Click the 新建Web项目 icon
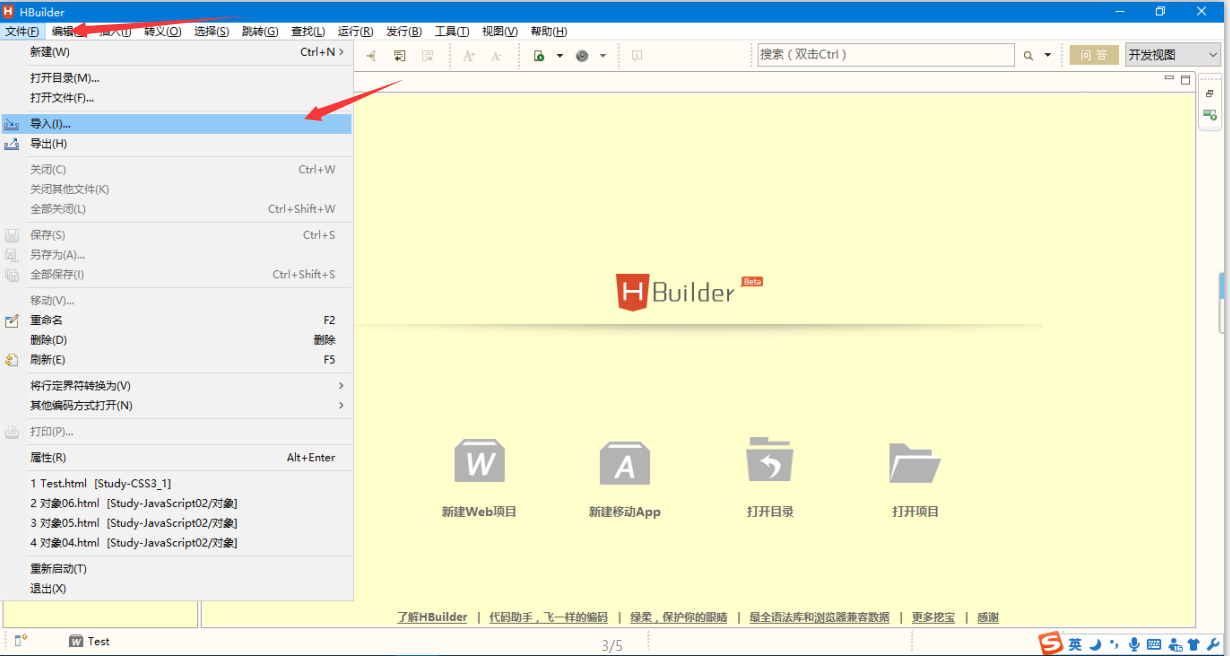This screenshot has width=1230, height=656. click(x=479, y=461)
